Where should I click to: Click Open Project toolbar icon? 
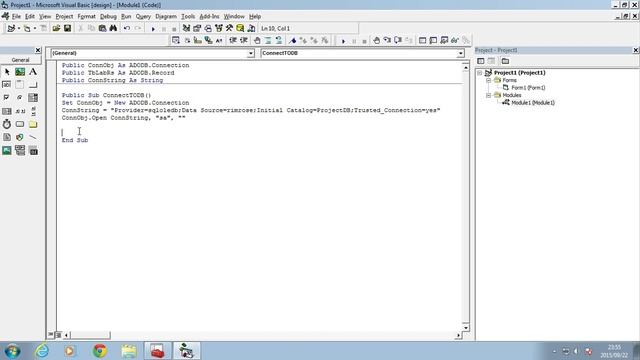pos(56,28)
